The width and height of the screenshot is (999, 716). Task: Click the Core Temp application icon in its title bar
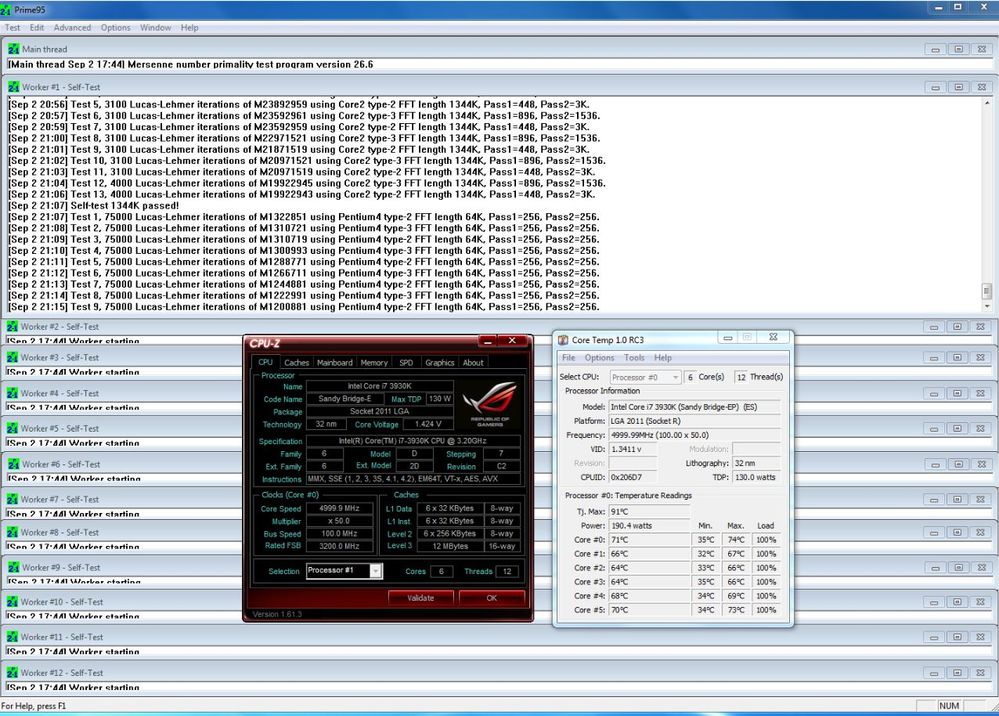564,338
